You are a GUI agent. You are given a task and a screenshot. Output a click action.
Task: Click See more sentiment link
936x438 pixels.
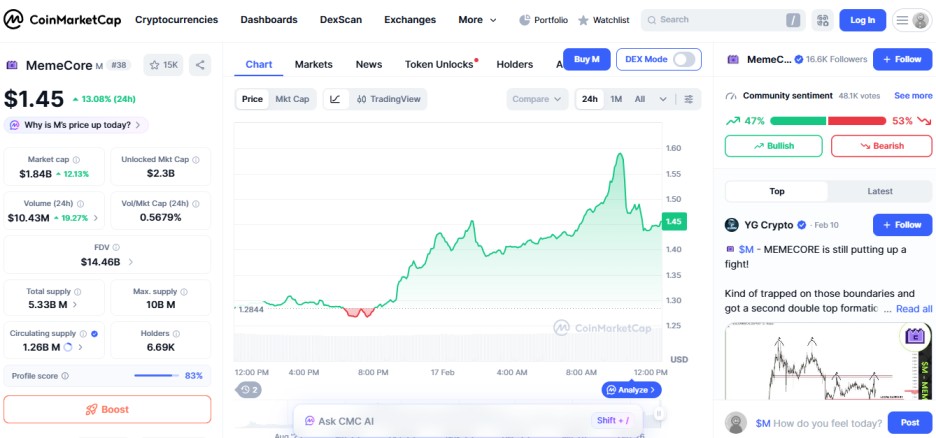[x=913, y=95]
